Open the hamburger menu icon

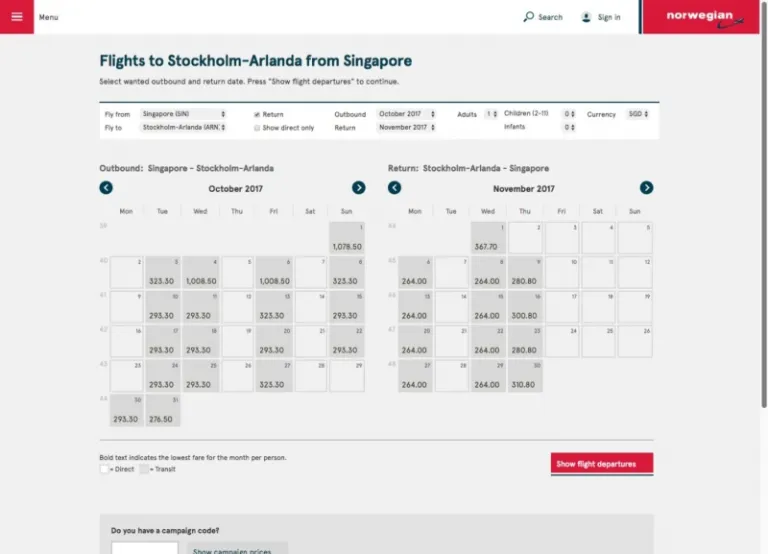coord(17,17)
